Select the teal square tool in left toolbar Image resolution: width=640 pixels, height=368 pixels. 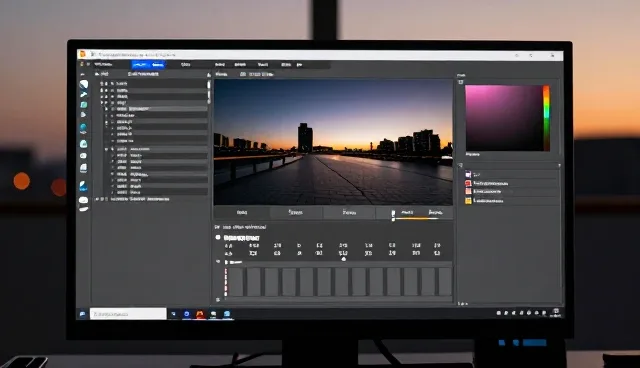(84, 105)
